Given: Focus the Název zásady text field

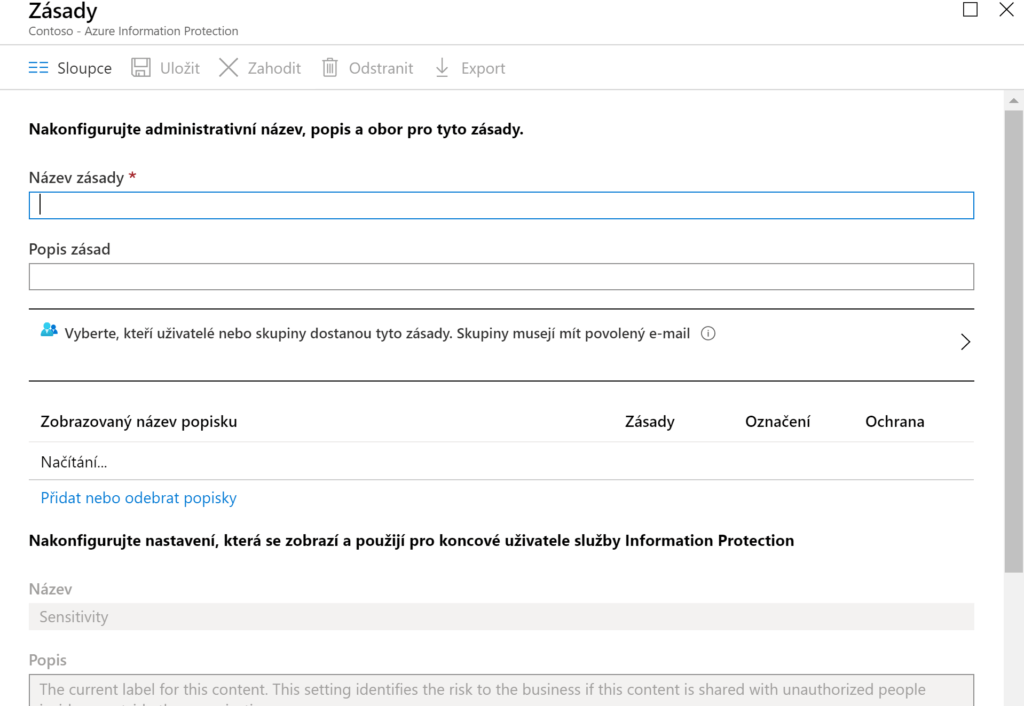Looking at the screenshot, I should pyautogui.click(x=501, y=205).
